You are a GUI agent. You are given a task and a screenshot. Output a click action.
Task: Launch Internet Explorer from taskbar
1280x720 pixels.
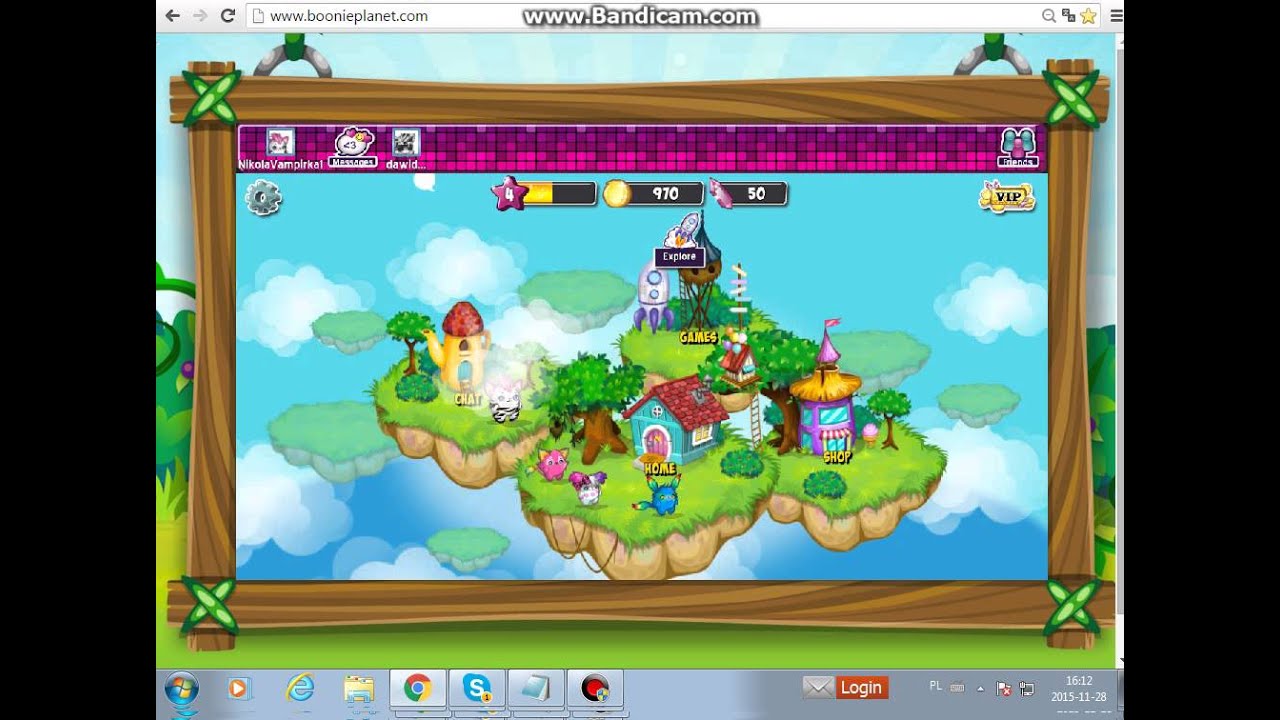[299, 688]
